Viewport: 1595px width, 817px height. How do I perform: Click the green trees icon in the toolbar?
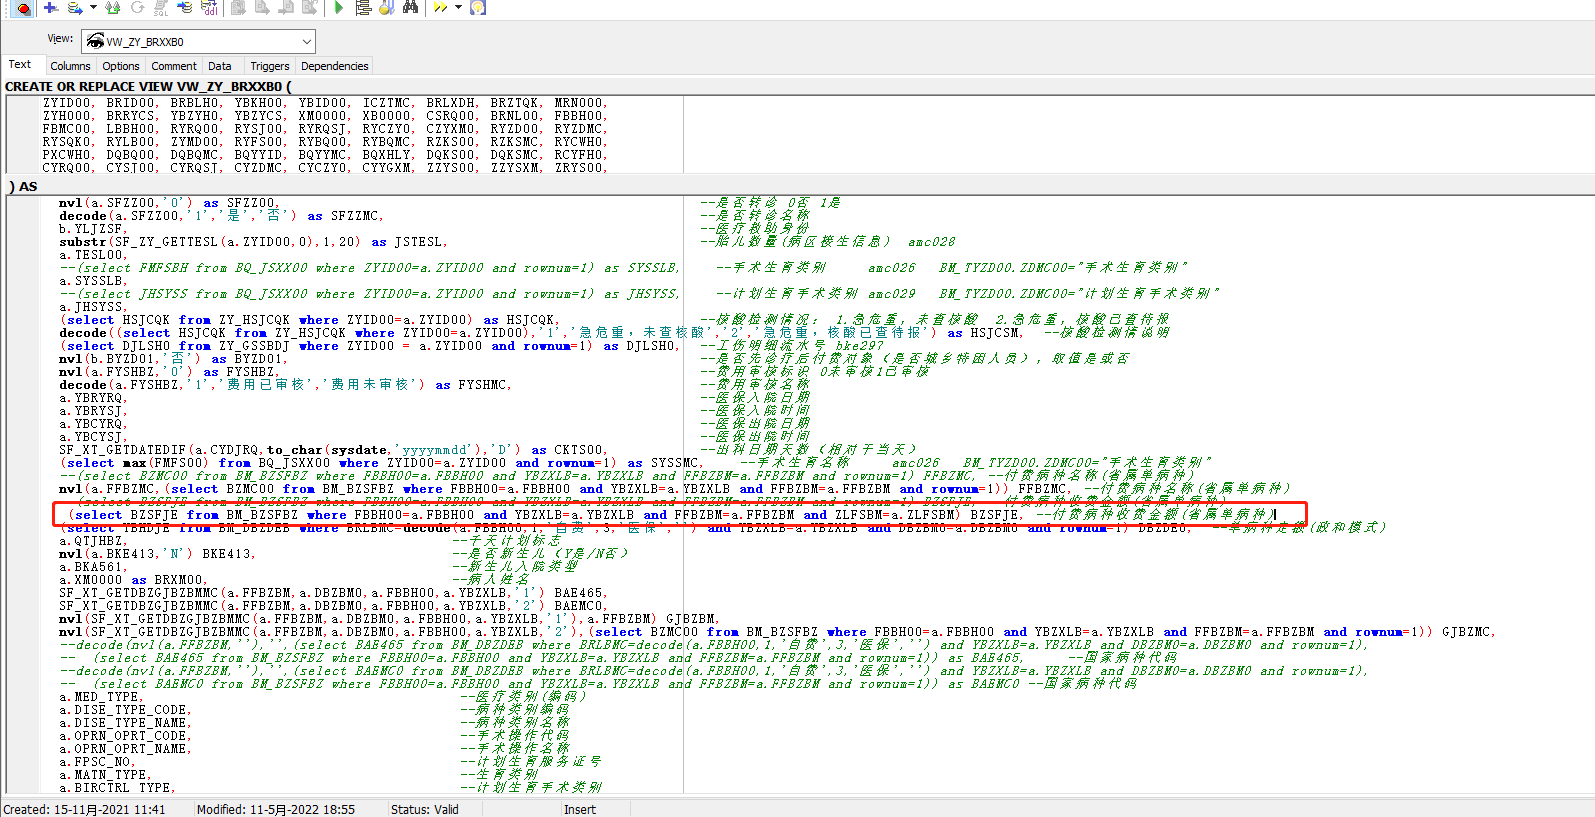112,8
